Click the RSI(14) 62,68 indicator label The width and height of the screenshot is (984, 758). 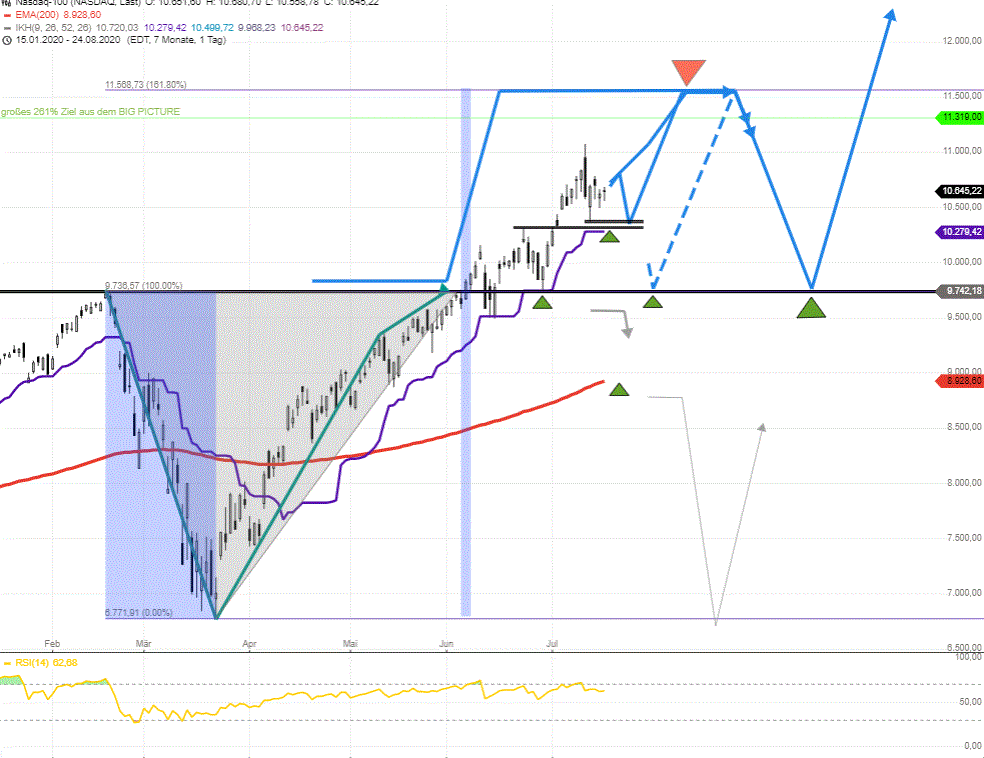point(46,663)
